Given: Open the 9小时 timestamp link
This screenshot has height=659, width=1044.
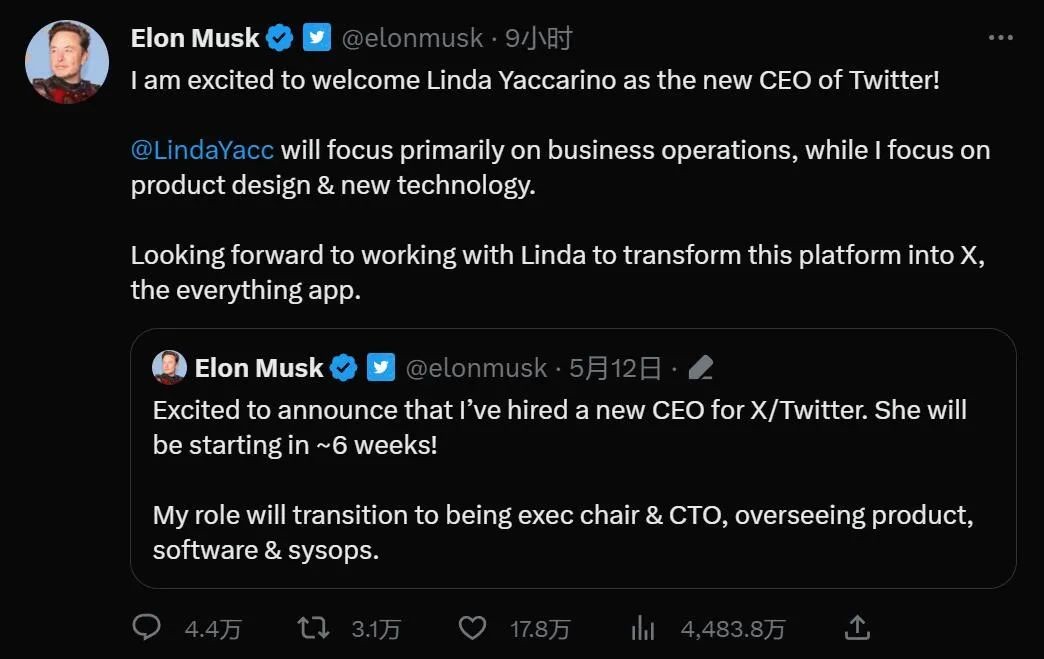Looking at the screenshot, I should 538,39.
